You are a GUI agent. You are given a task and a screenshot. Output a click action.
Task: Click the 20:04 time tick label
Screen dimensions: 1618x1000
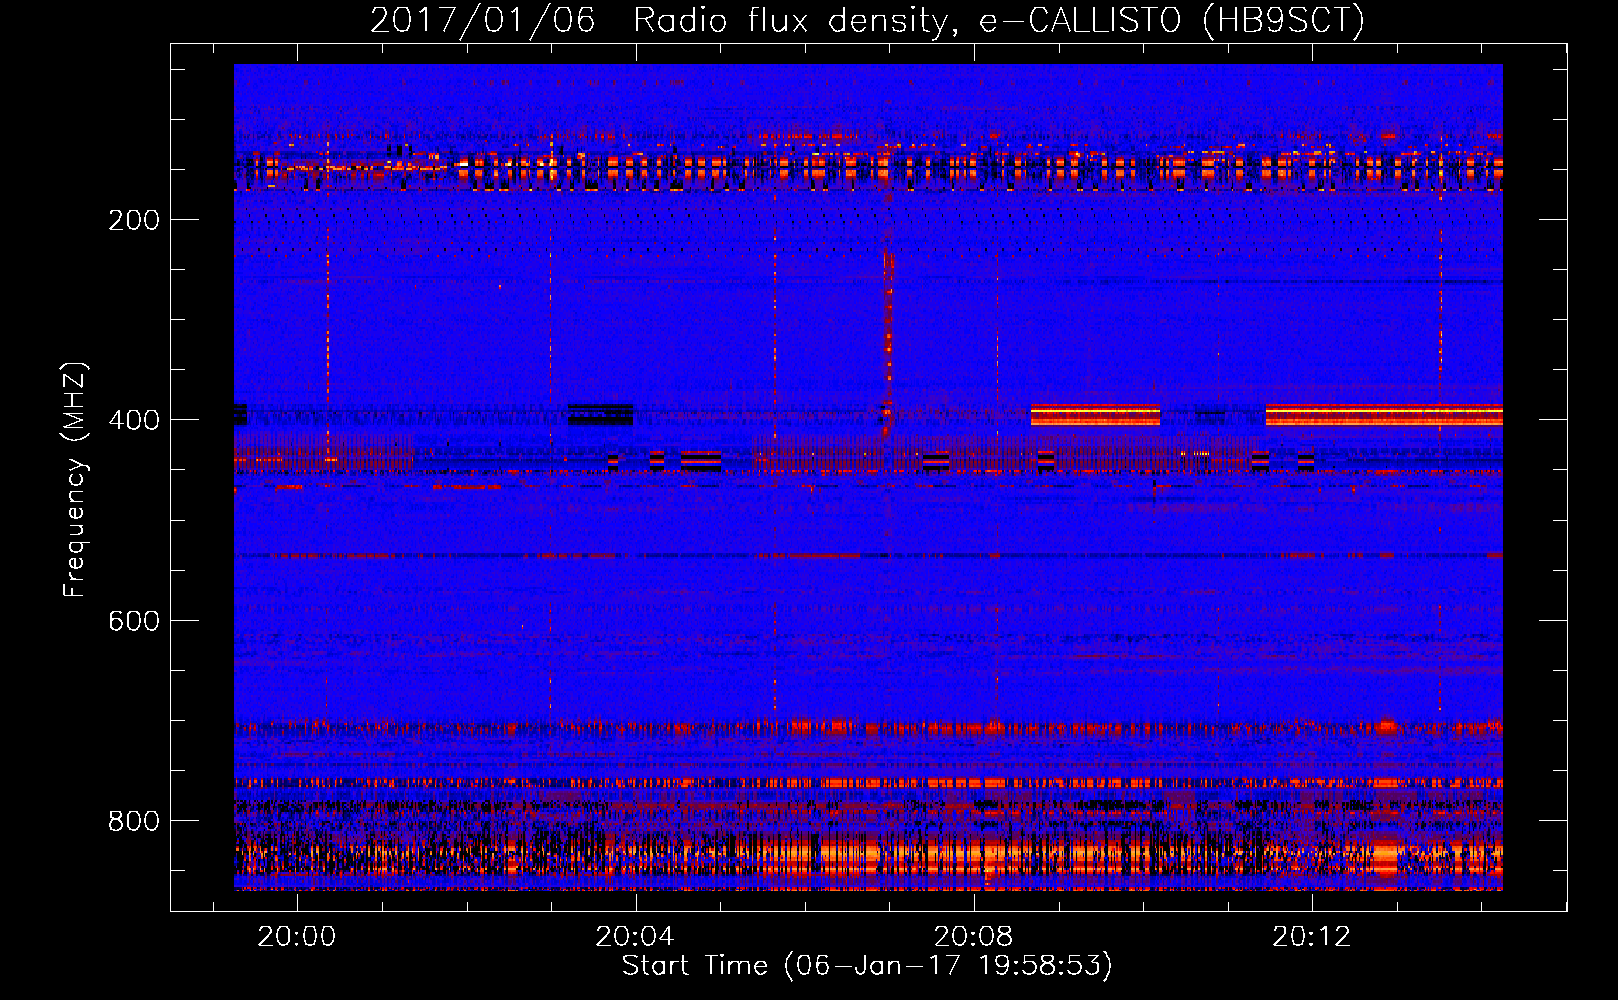[x=635, y=937]
